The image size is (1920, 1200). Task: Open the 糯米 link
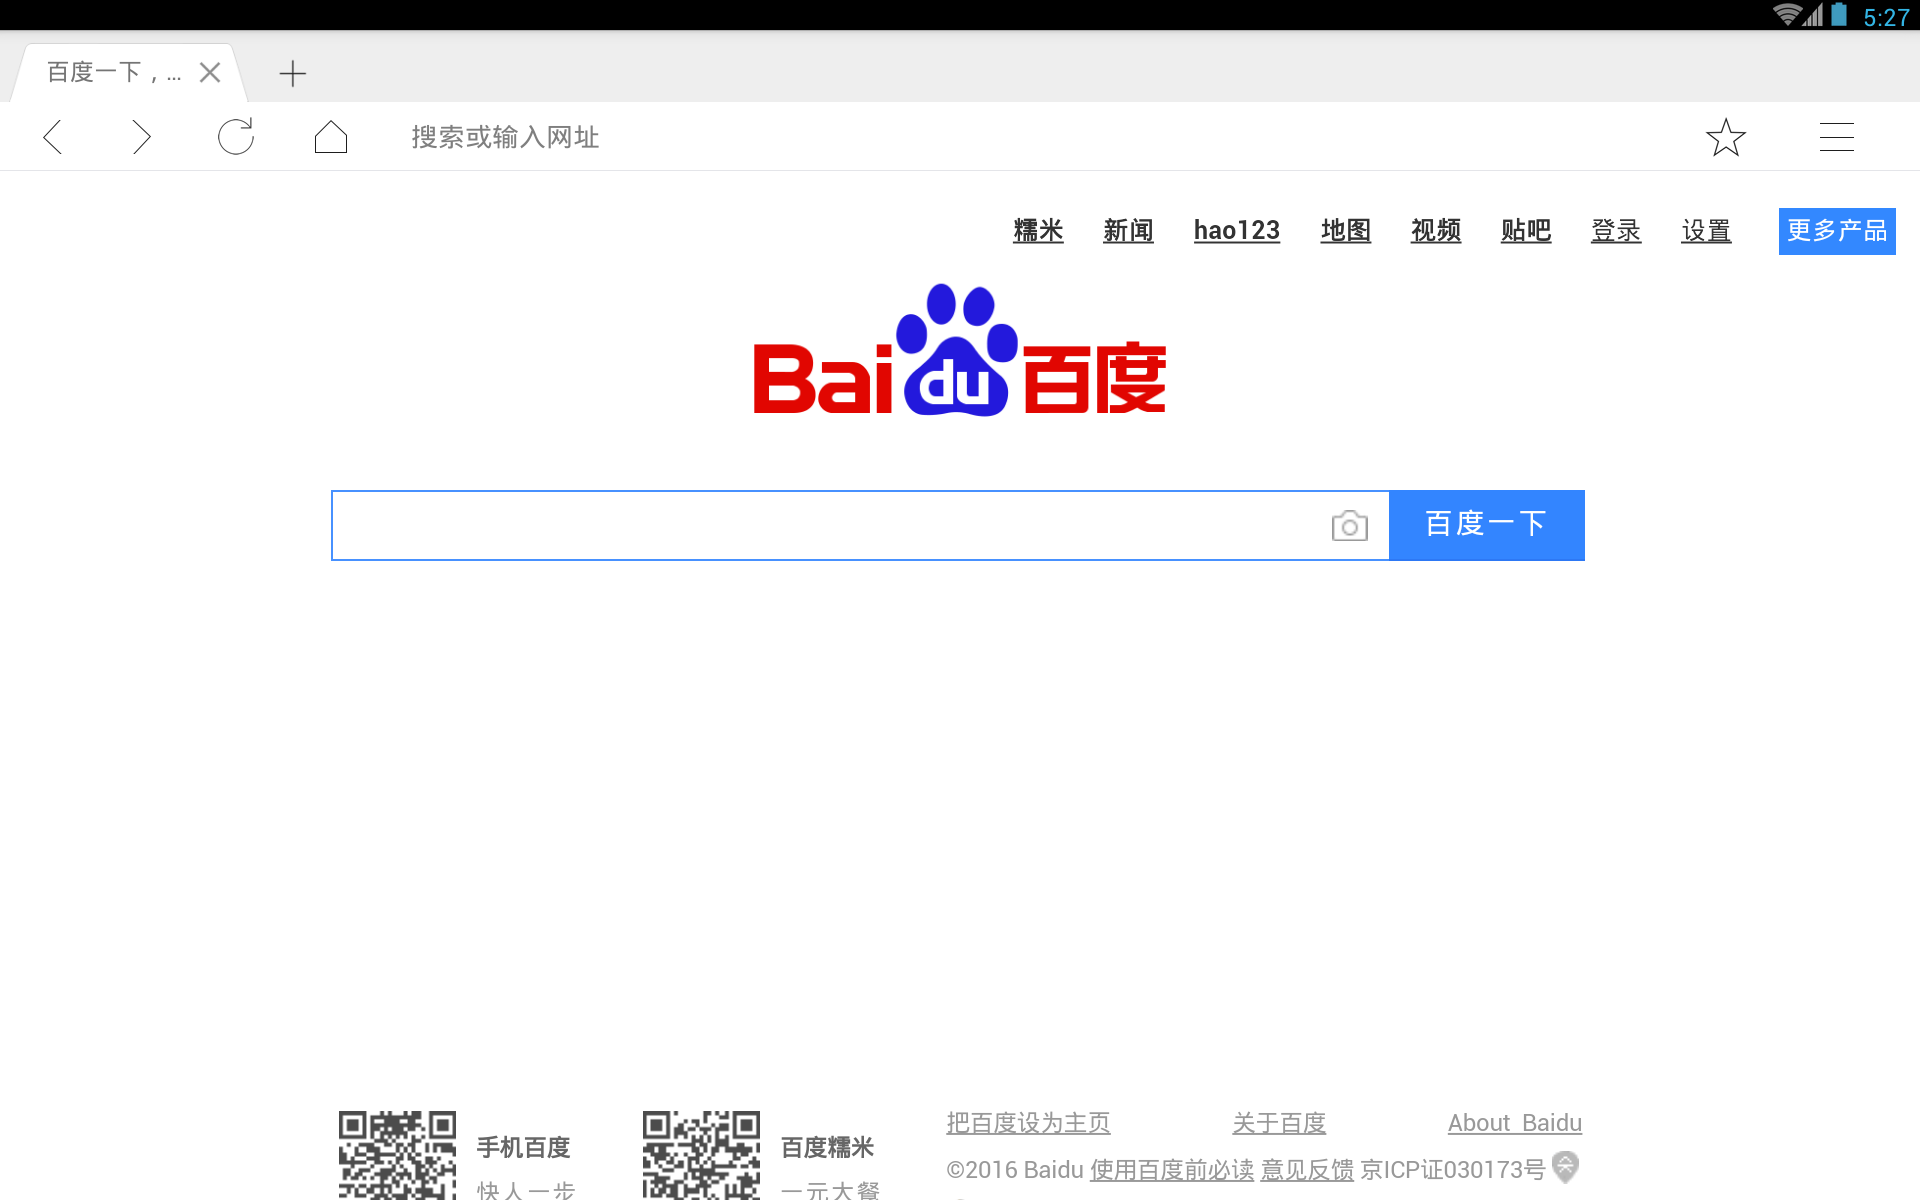pyautogui.click(x=1038, y=231)
